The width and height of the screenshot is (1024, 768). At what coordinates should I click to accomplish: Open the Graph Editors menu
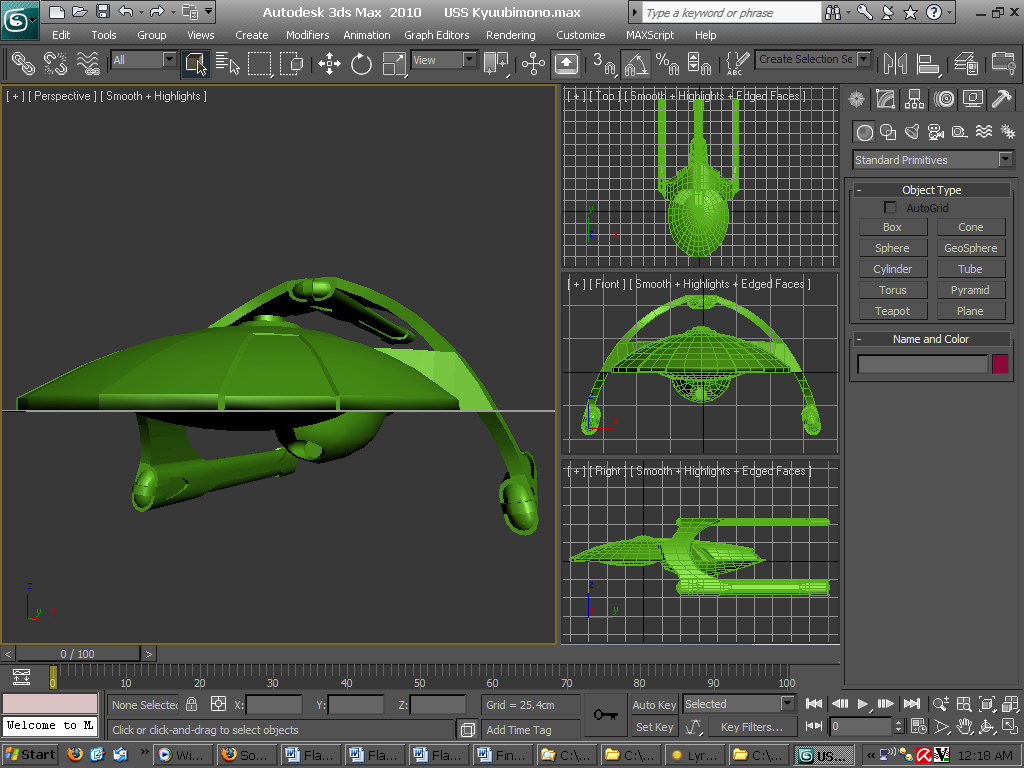[437, 35]
